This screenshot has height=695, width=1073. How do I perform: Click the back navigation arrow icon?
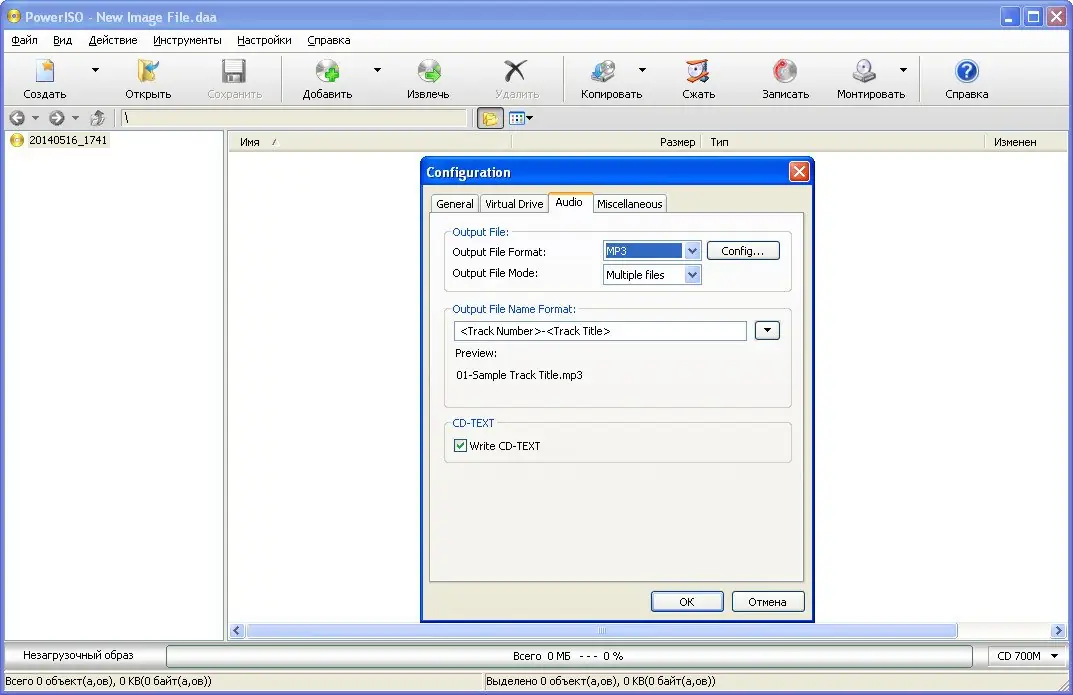17,118
